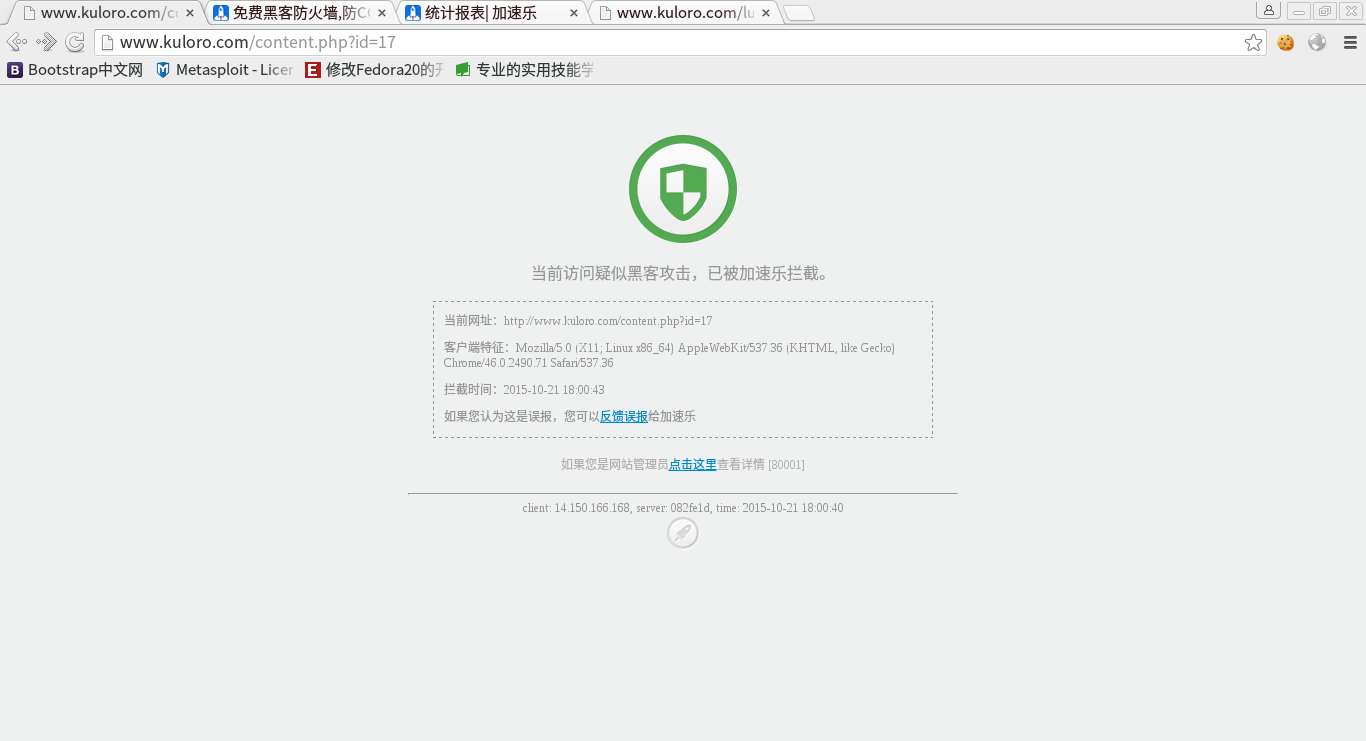Open the globe extension icon in toolbar

(x=1317, y=42)
